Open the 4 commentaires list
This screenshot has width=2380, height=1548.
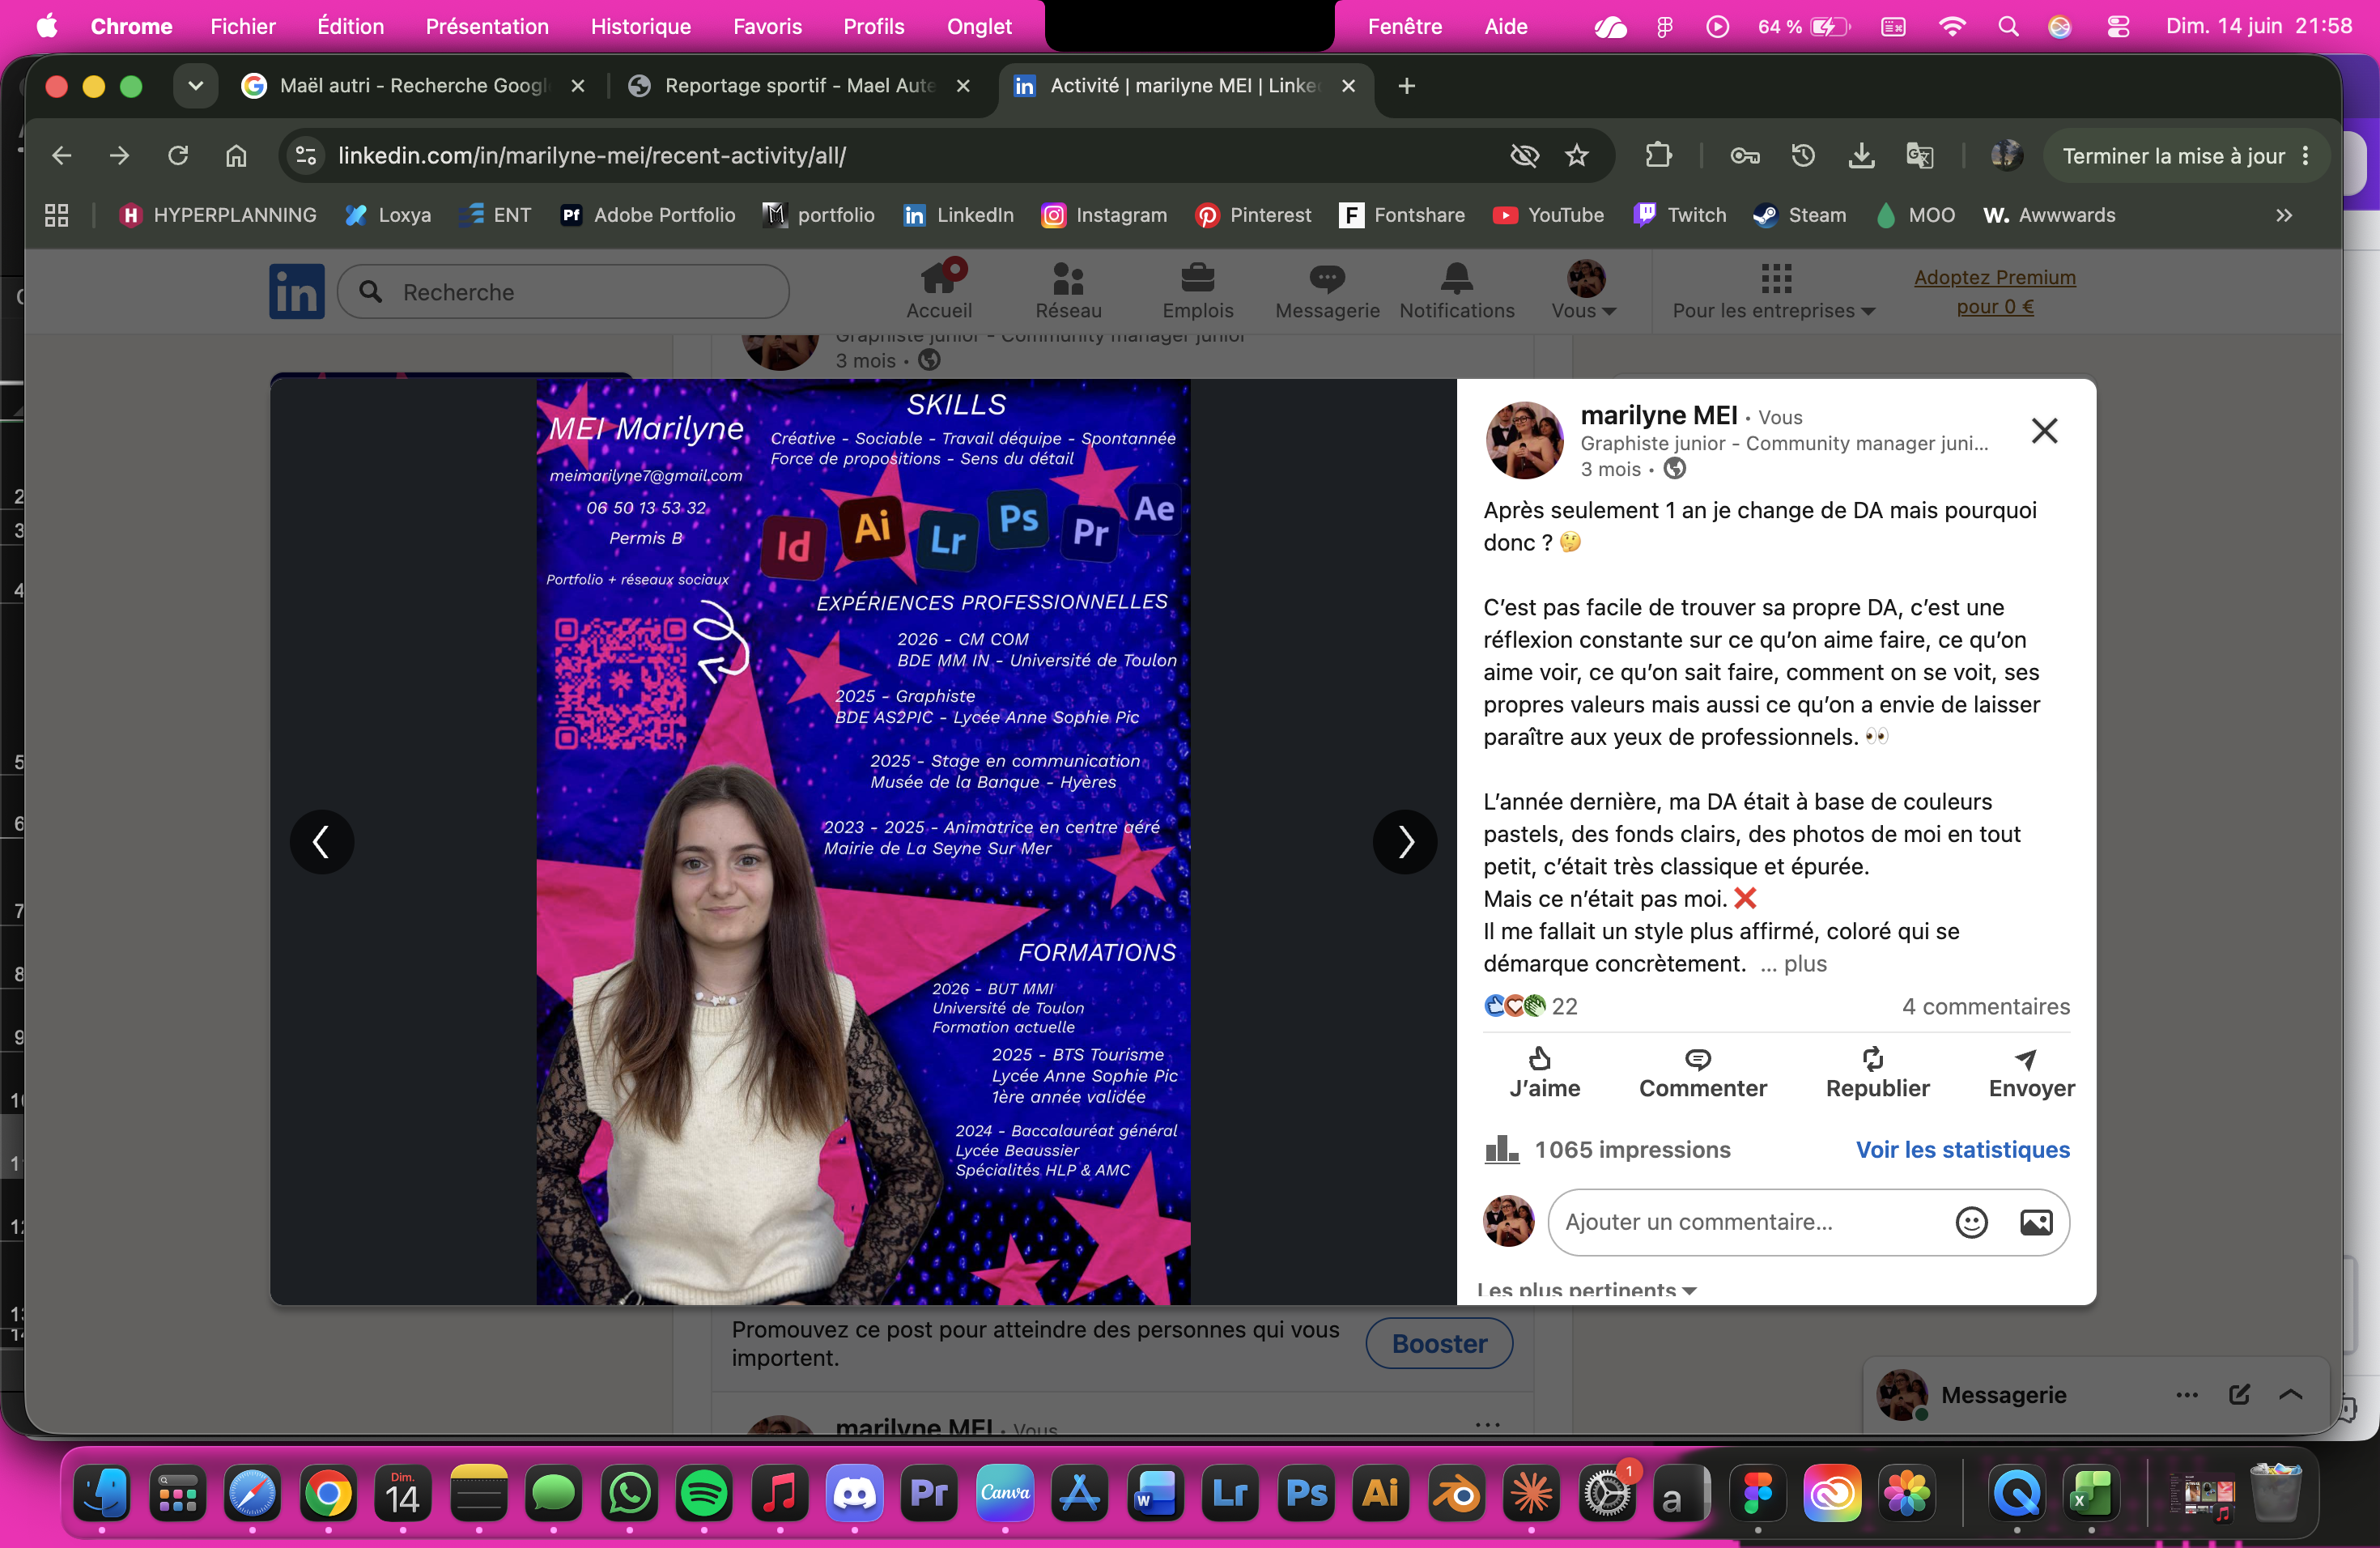point(1985,1006)
